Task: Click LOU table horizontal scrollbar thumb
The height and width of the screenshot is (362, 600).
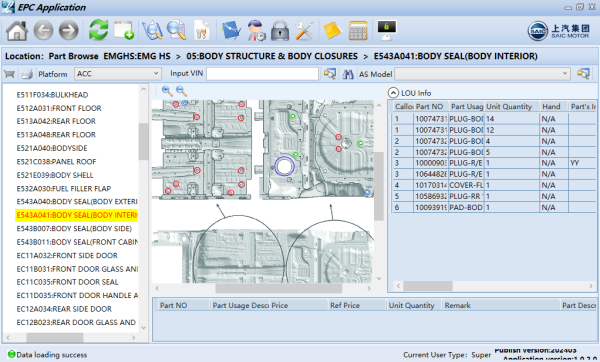Action: [x=428, y=286]
